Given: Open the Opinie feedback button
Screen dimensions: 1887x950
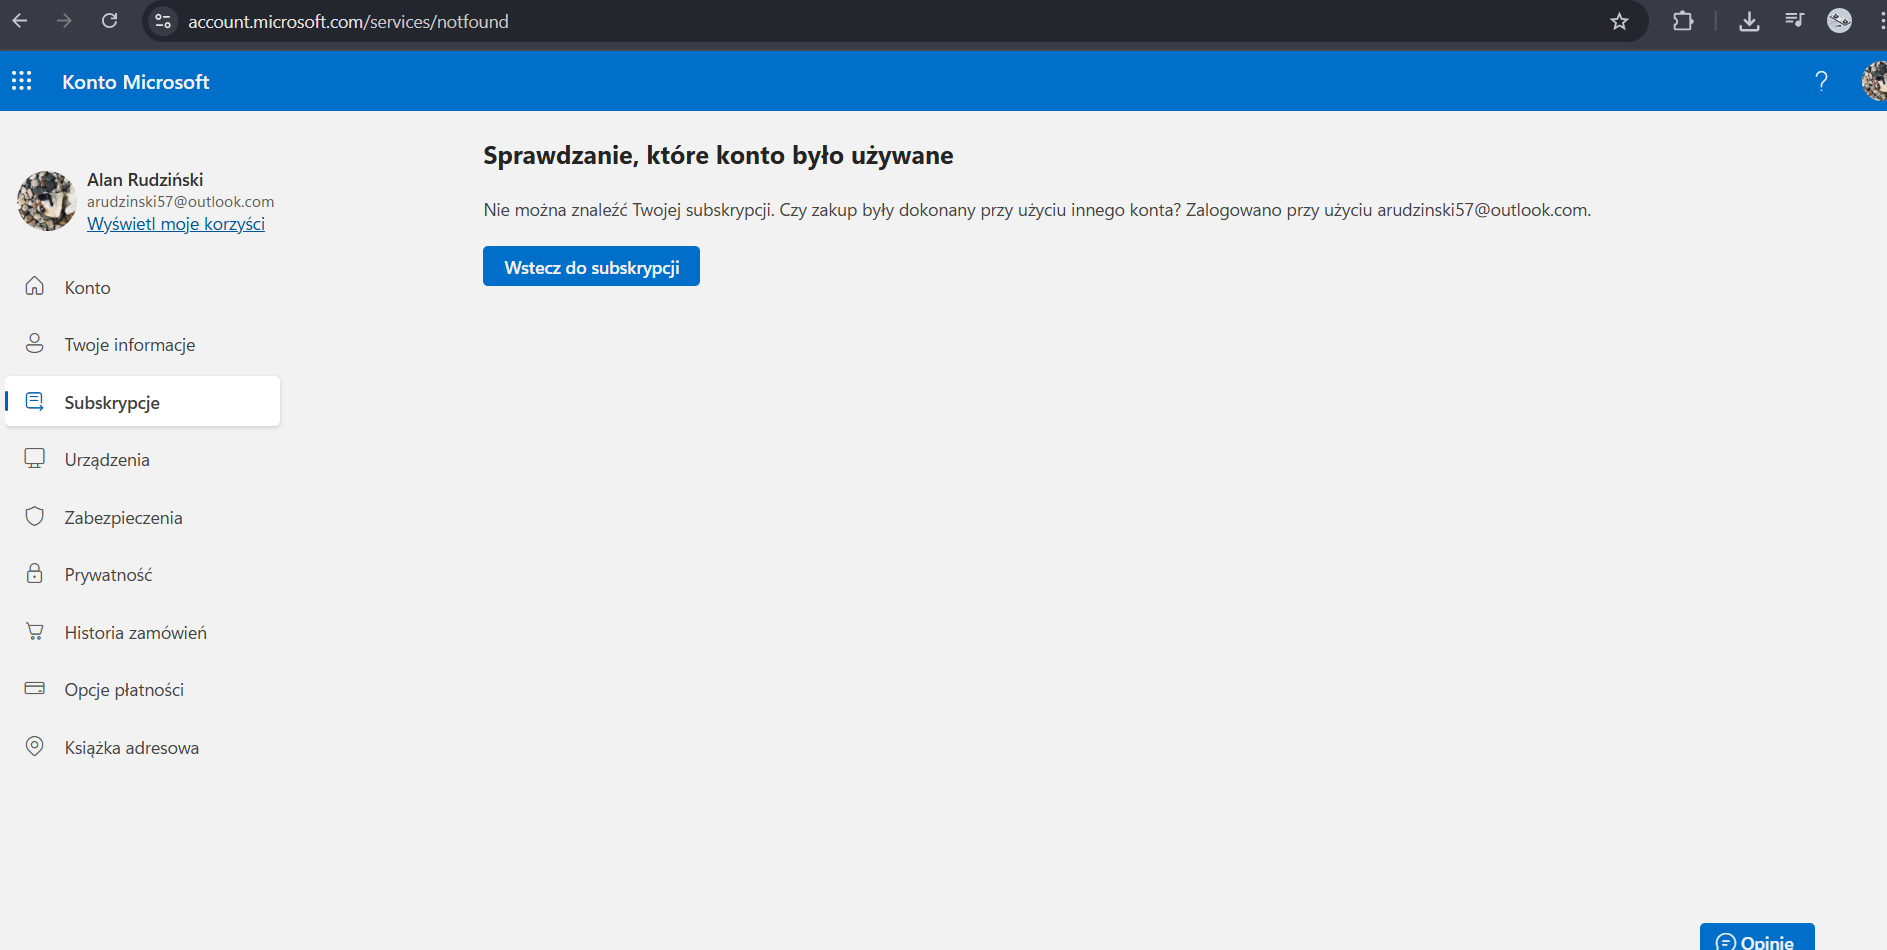Looking at the screenshot, I should click(x=1757, y=938).
